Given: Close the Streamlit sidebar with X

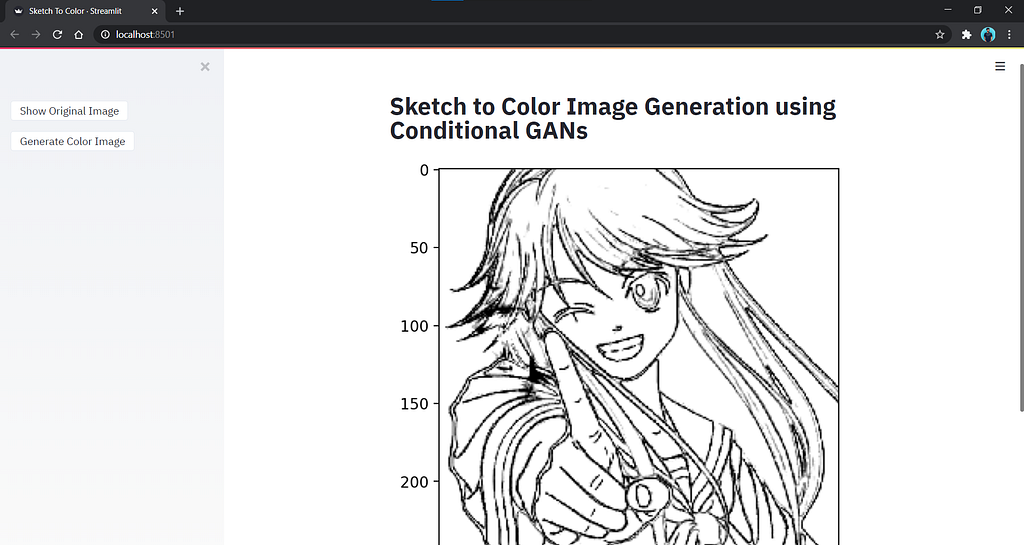Looking at the screenshot, I should [205, 67].
